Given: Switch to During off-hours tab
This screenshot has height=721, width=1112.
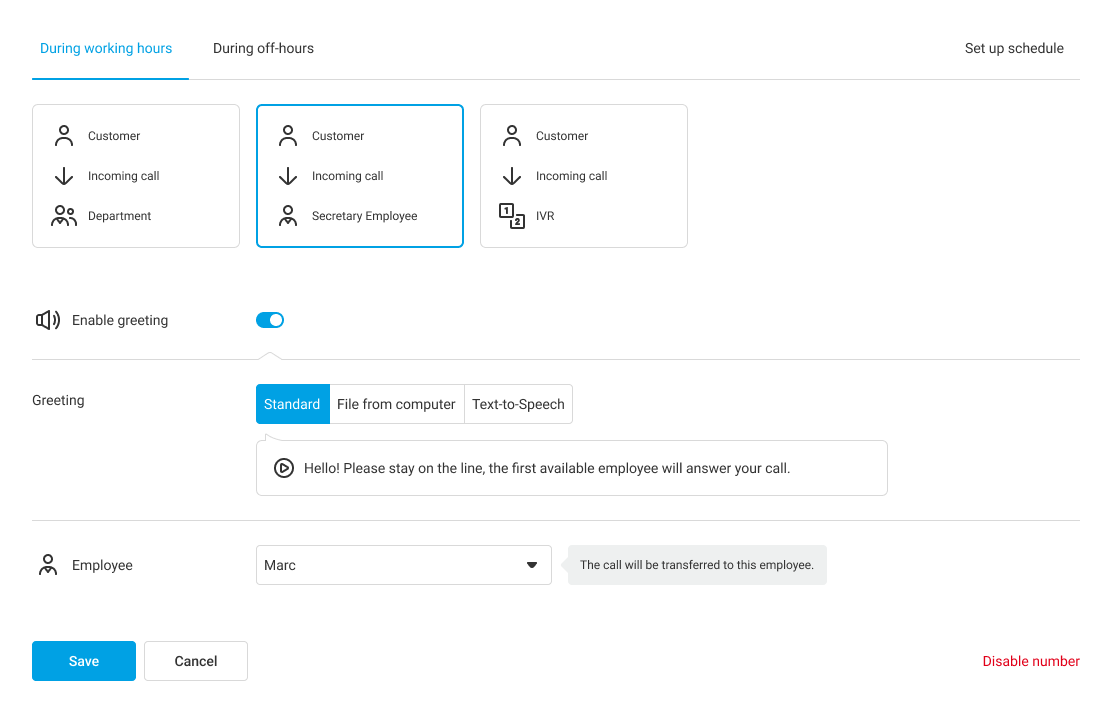Looking at the screenshot, I should coord(263,48).
